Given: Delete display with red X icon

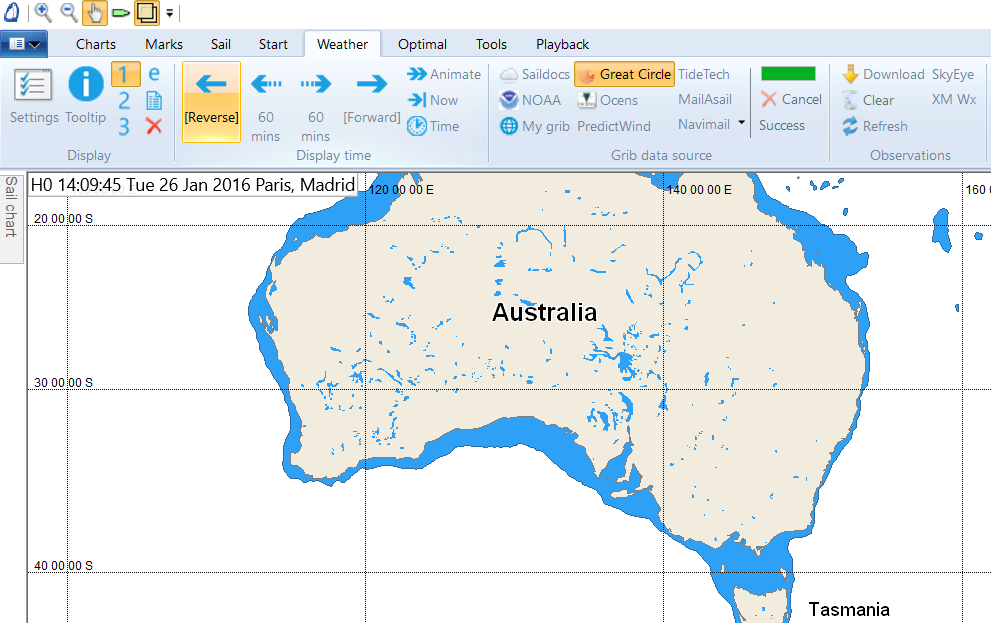Looking at the screenshot, I should tap(154, 126).
